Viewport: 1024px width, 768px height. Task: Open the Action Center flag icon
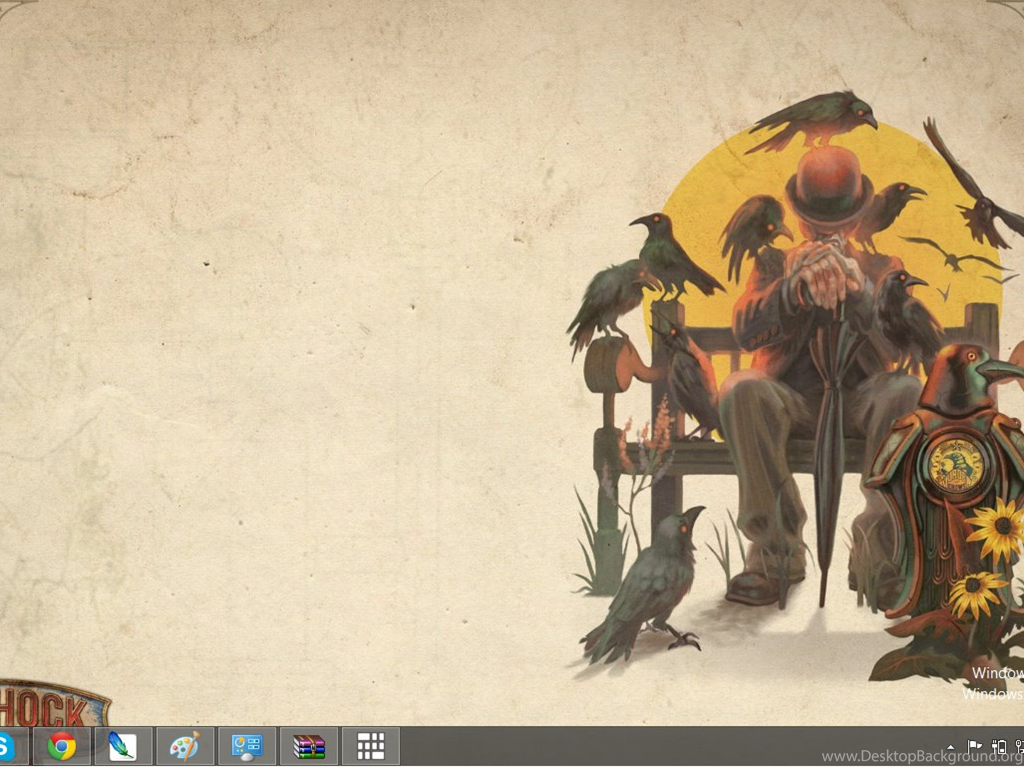[974, 746]
